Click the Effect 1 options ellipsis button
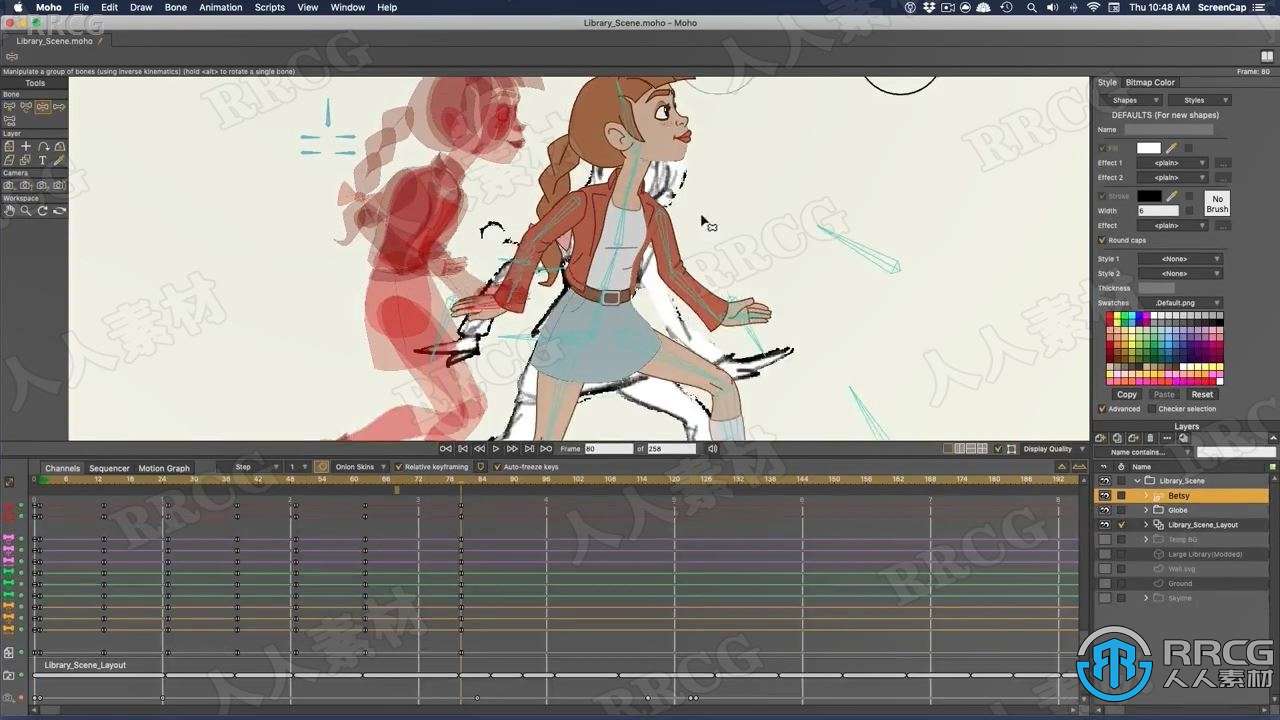The height and width of the screenshot is (720, 1280). [x=1223, y=163]
